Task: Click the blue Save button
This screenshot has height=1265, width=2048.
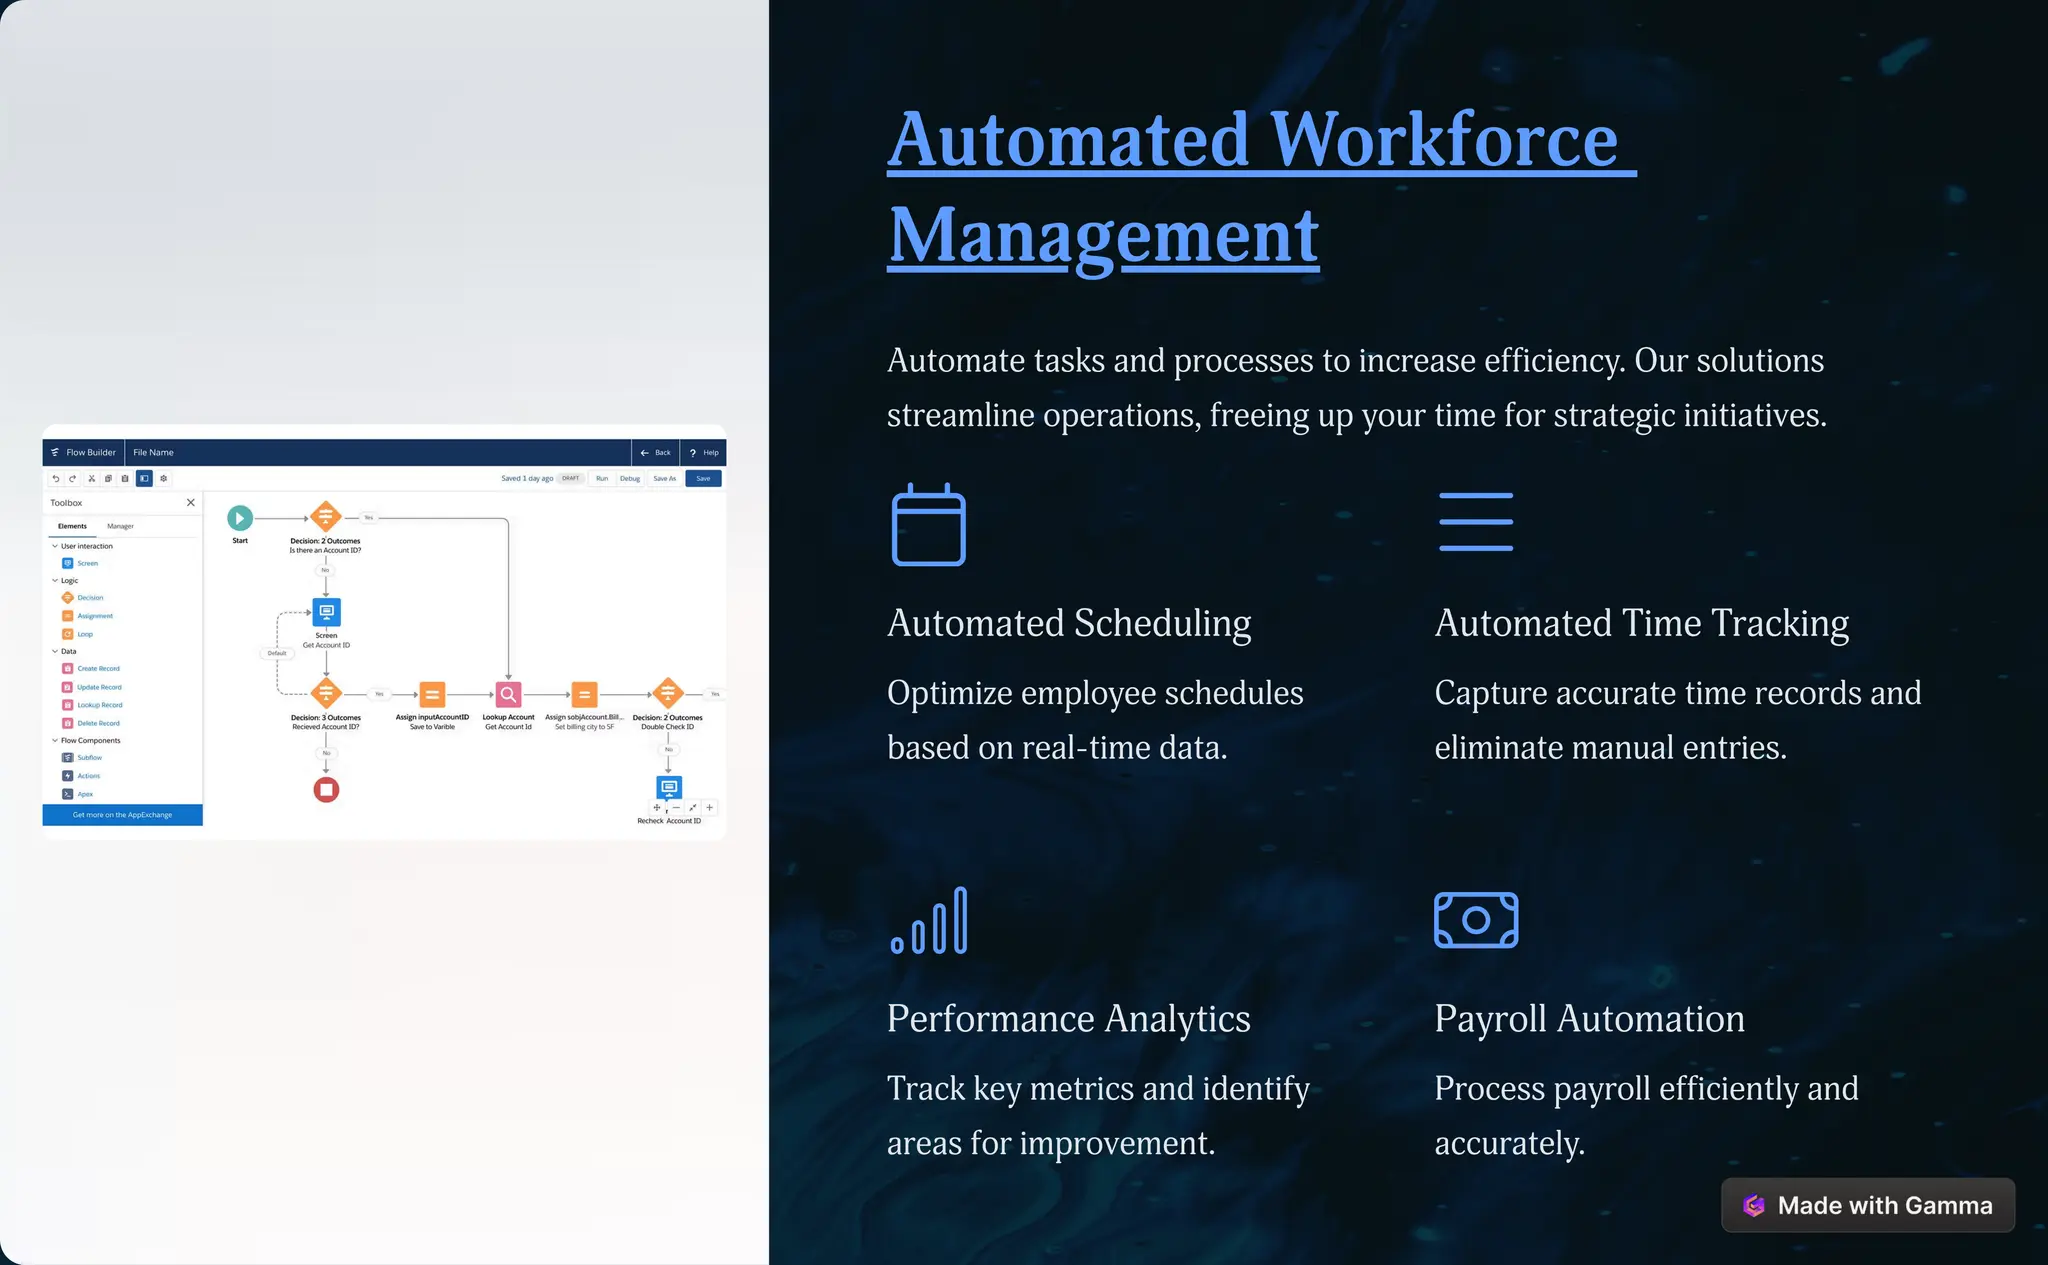Action: 703,479
